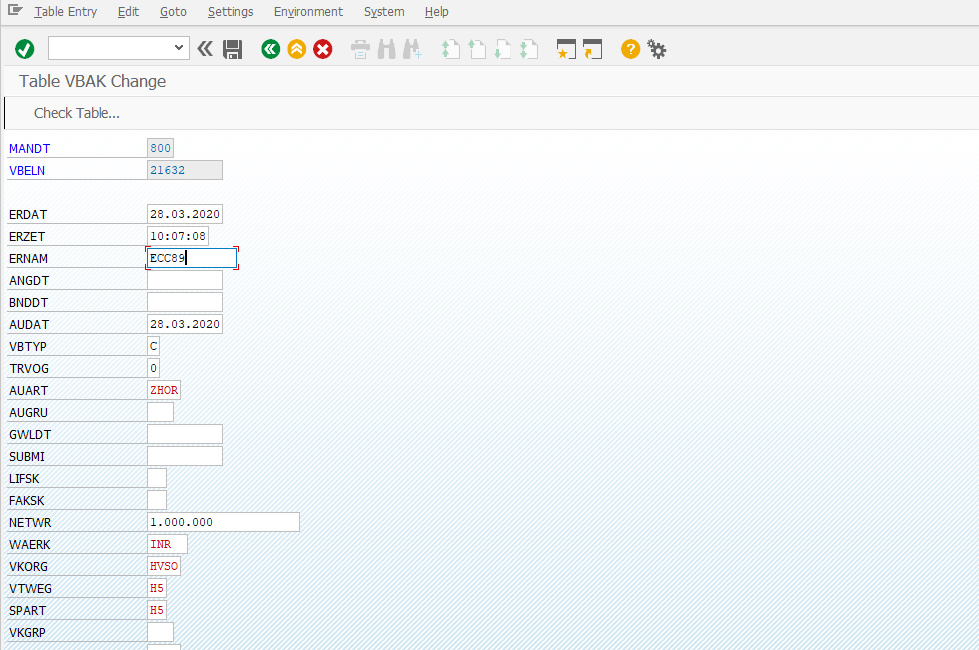Open the Environment menu
979x650 pixels.
click(x=308, y=11)
